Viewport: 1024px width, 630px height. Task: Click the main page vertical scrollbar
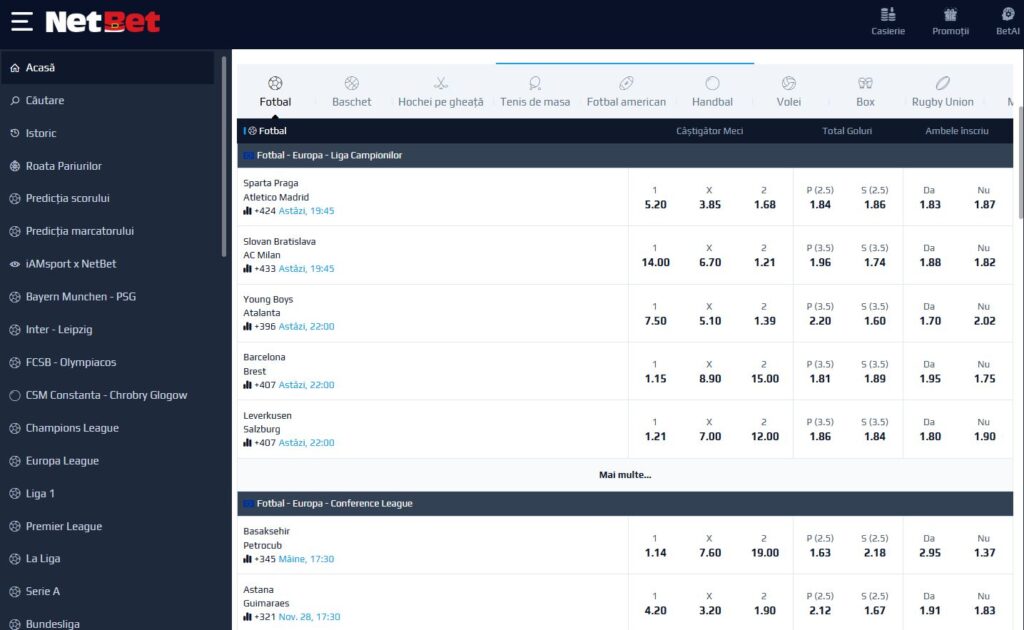coord(1021,162)
